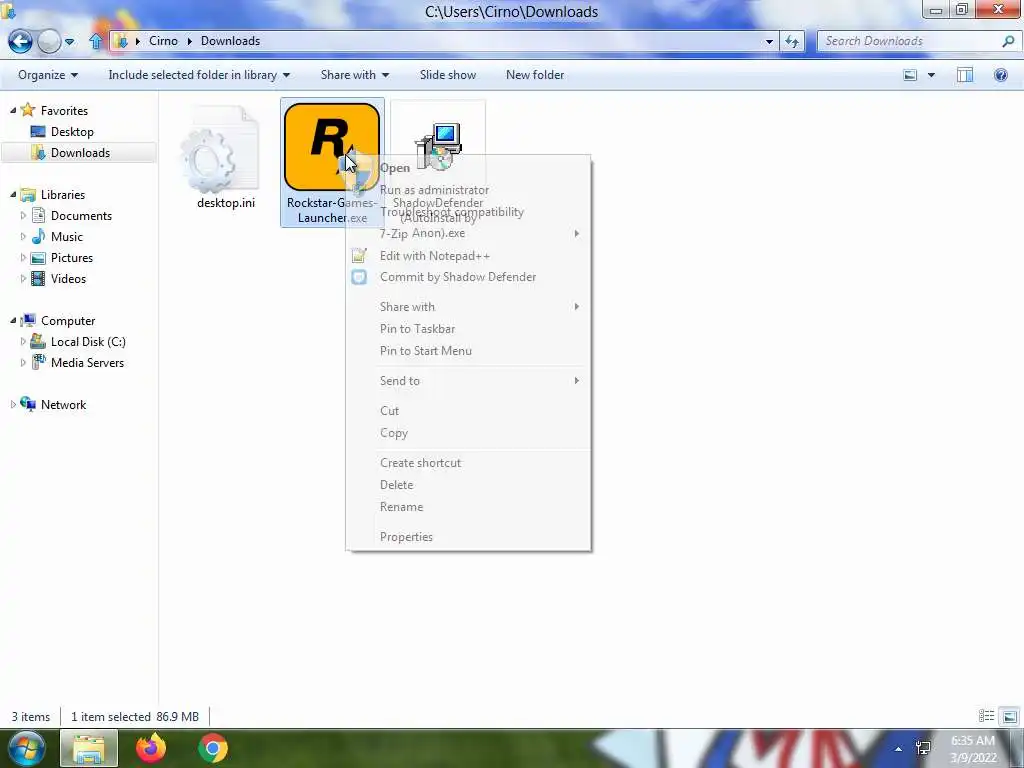Choose Delete in the context menu
Image resolution: width=1024 pixels, height=768 pixels.
coord(468,485)
